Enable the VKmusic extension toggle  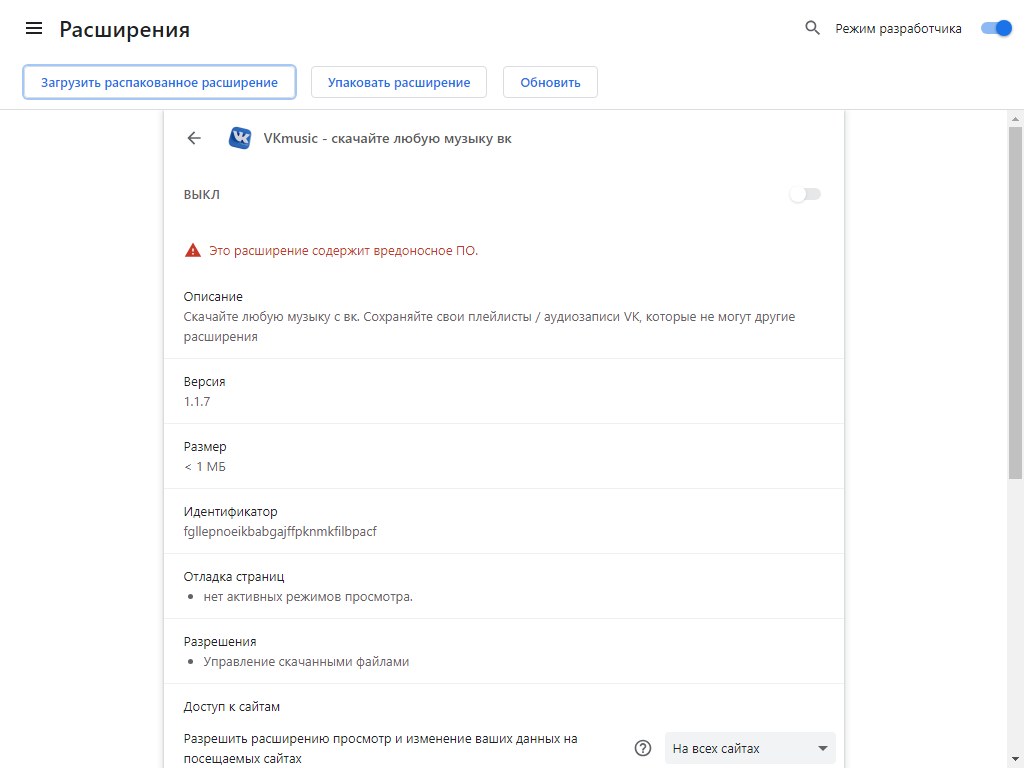[805, 194]
